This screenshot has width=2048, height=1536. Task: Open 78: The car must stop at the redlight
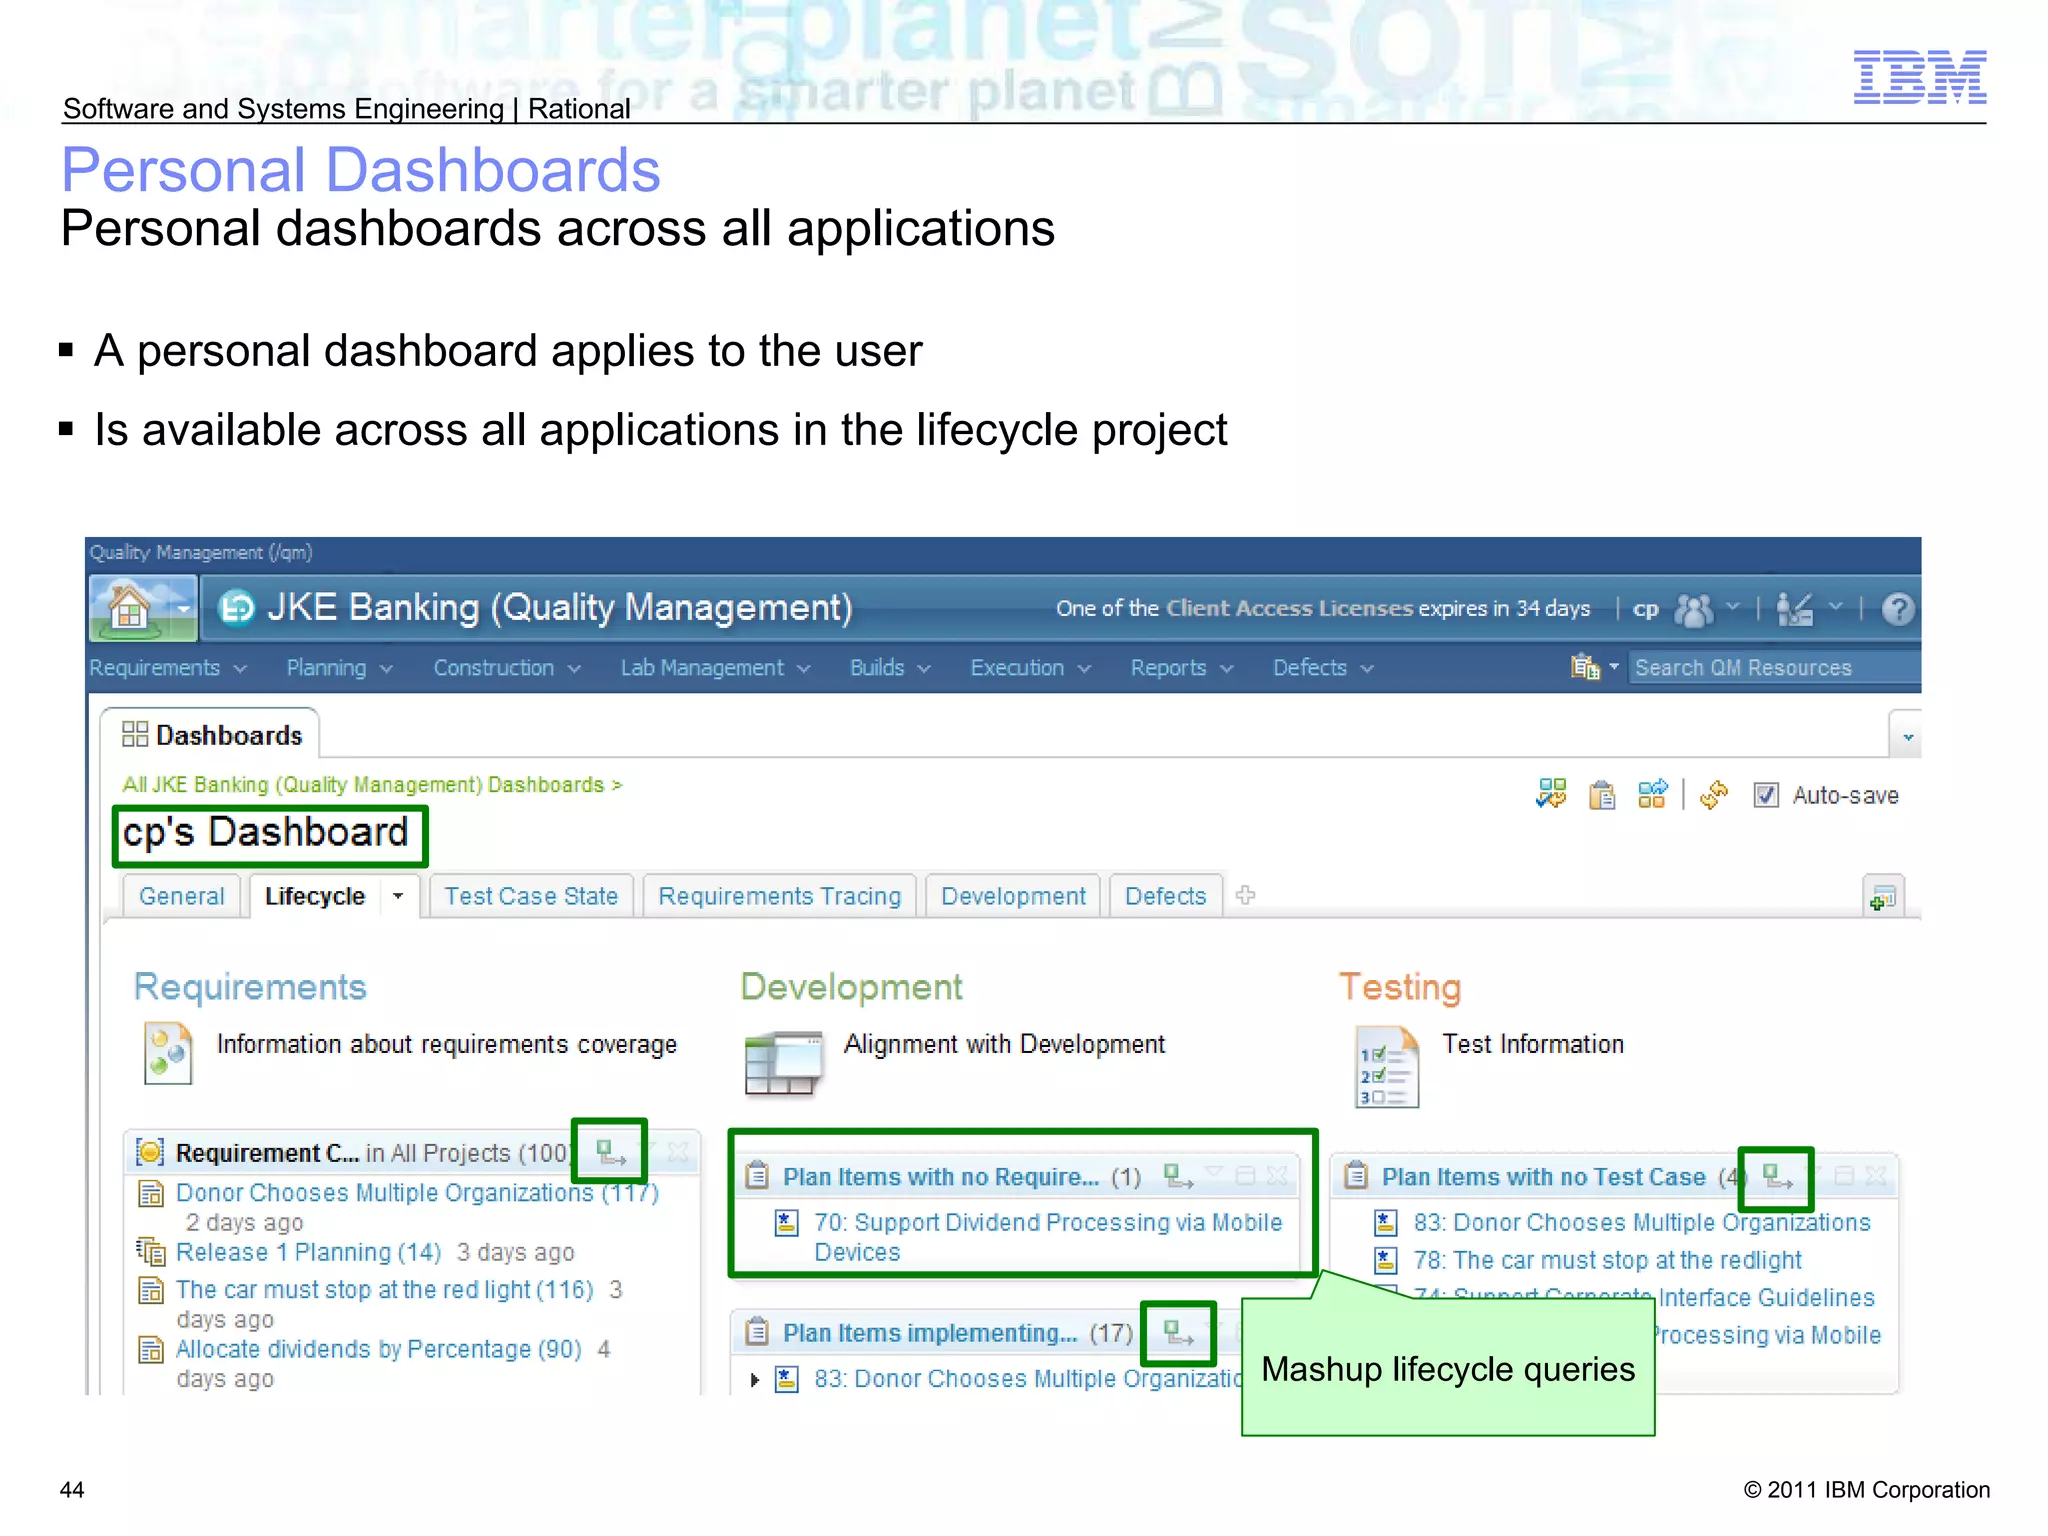(1608, 1261)
